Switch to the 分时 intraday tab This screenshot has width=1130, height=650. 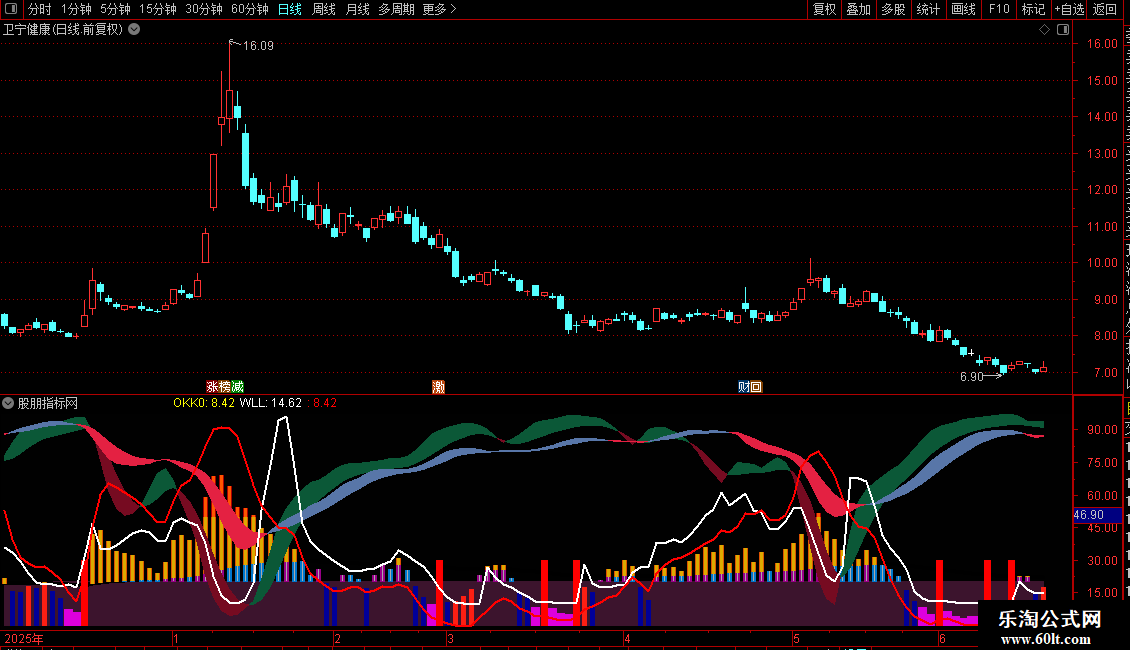[x=40, y=9]
